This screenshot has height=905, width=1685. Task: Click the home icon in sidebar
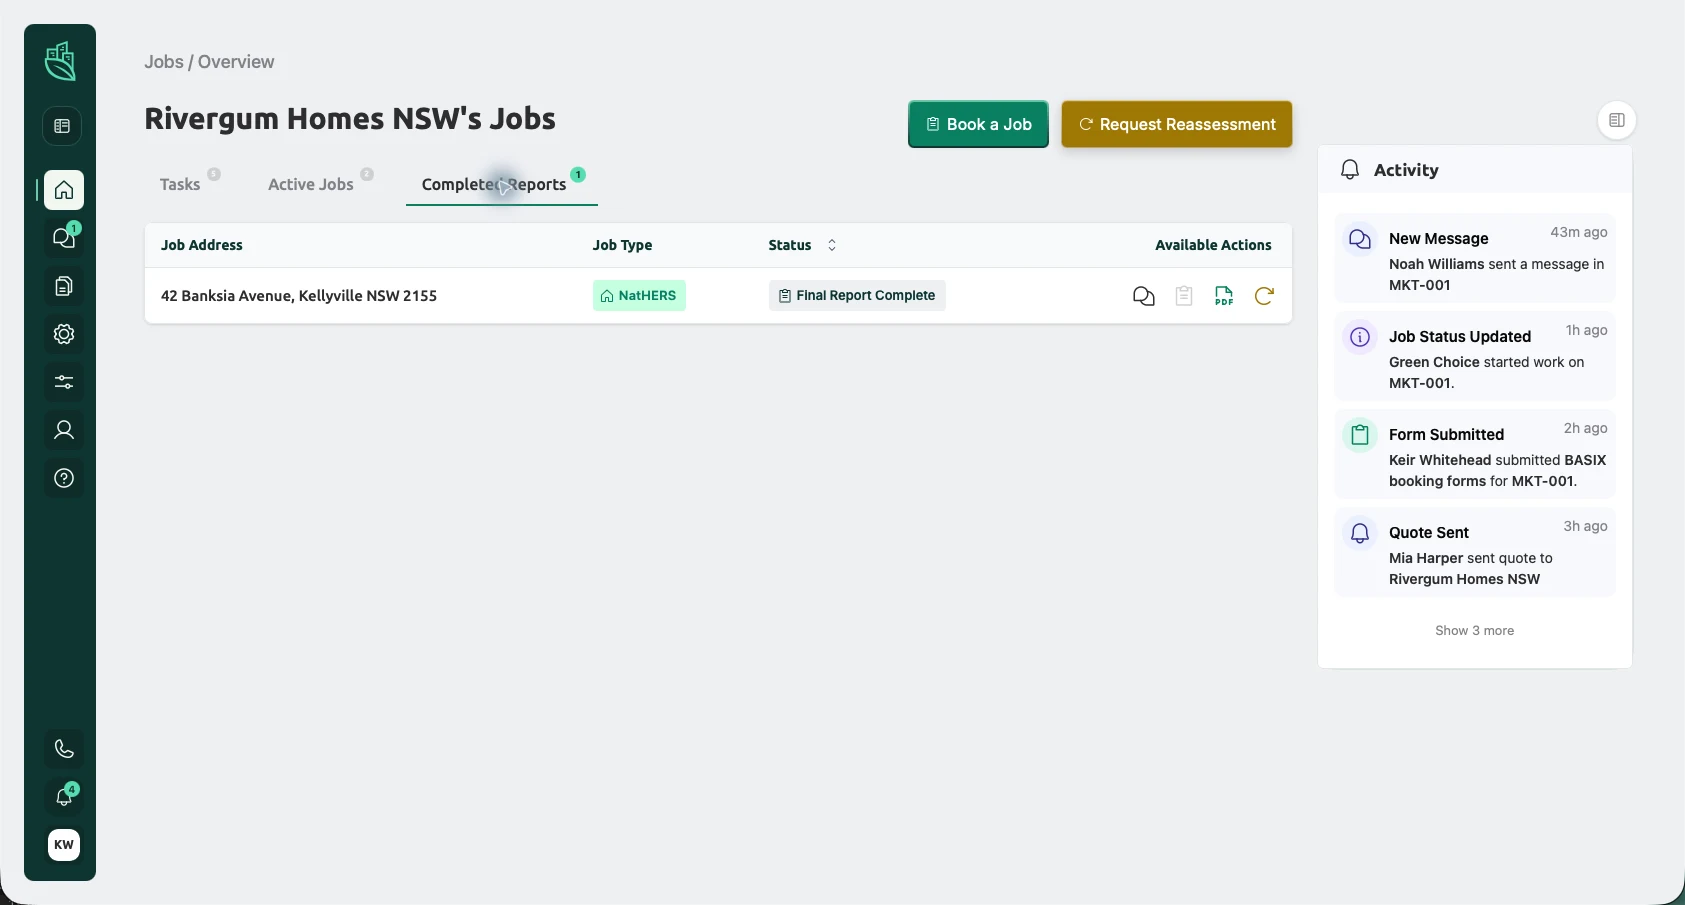tap(64, 190)
